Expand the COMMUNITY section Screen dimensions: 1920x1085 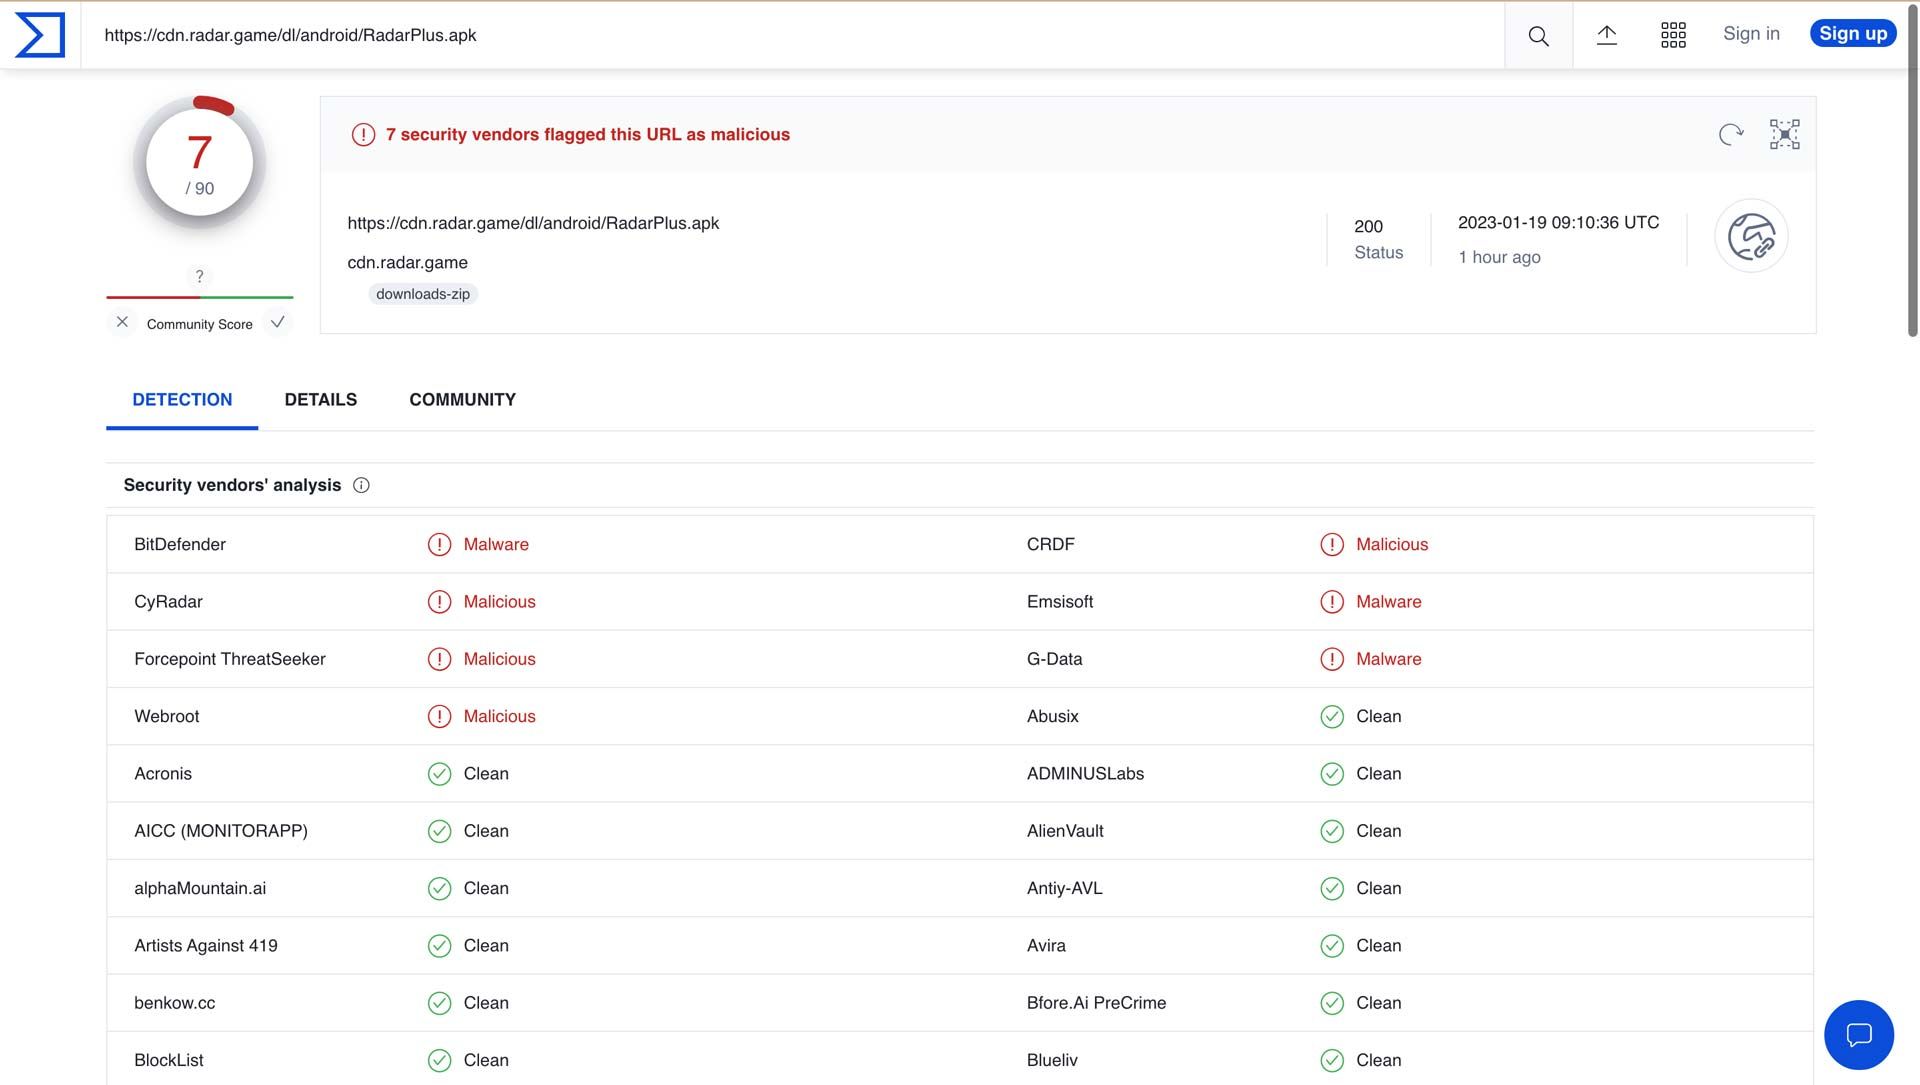point(462,398)
